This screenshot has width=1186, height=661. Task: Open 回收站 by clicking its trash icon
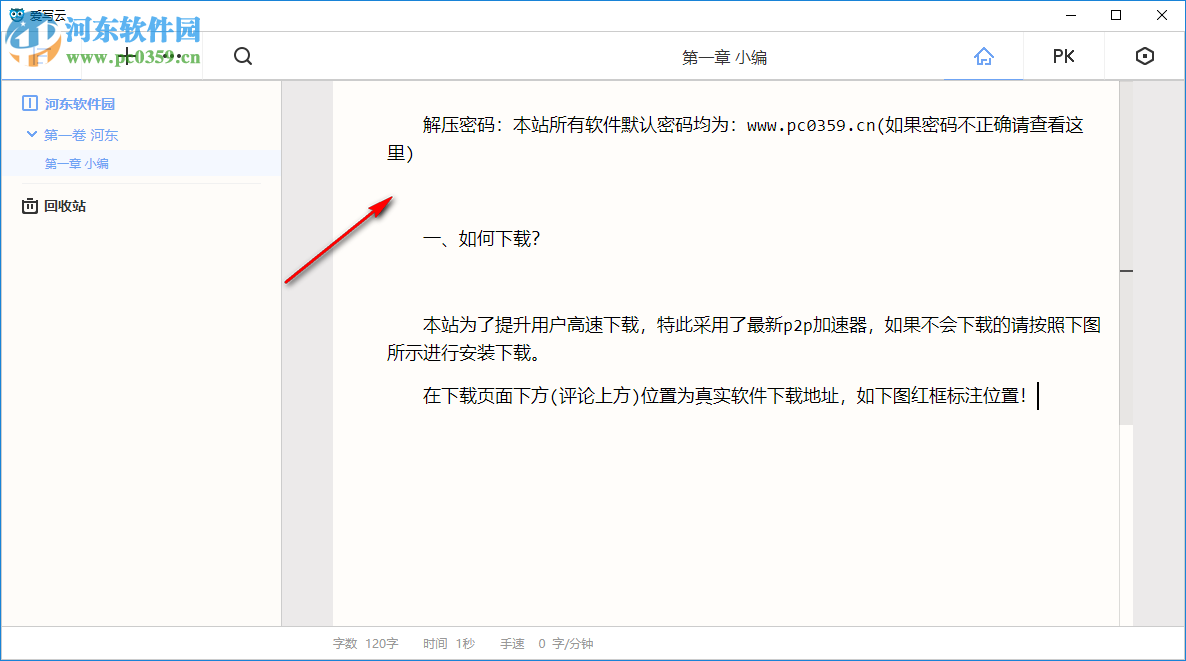(30, 205)
